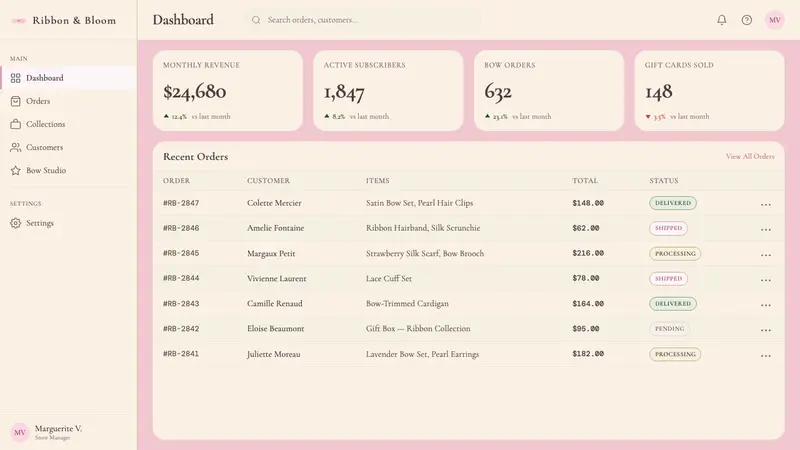Open the Active Subscribers card
800x450 pixels.
[388, 90]
